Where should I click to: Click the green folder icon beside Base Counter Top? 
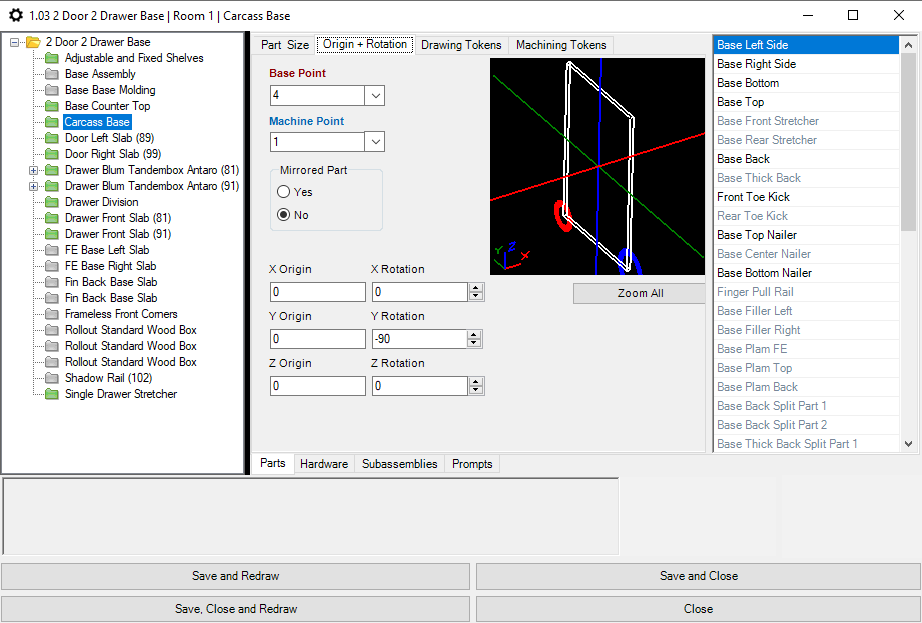[x=52, y=106]
